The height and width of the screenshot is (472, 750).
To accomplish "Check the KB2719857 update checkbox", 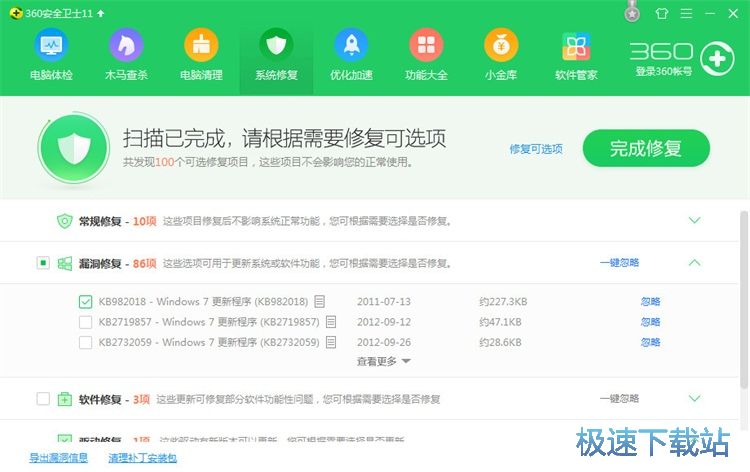I will [x=85, y=322].
